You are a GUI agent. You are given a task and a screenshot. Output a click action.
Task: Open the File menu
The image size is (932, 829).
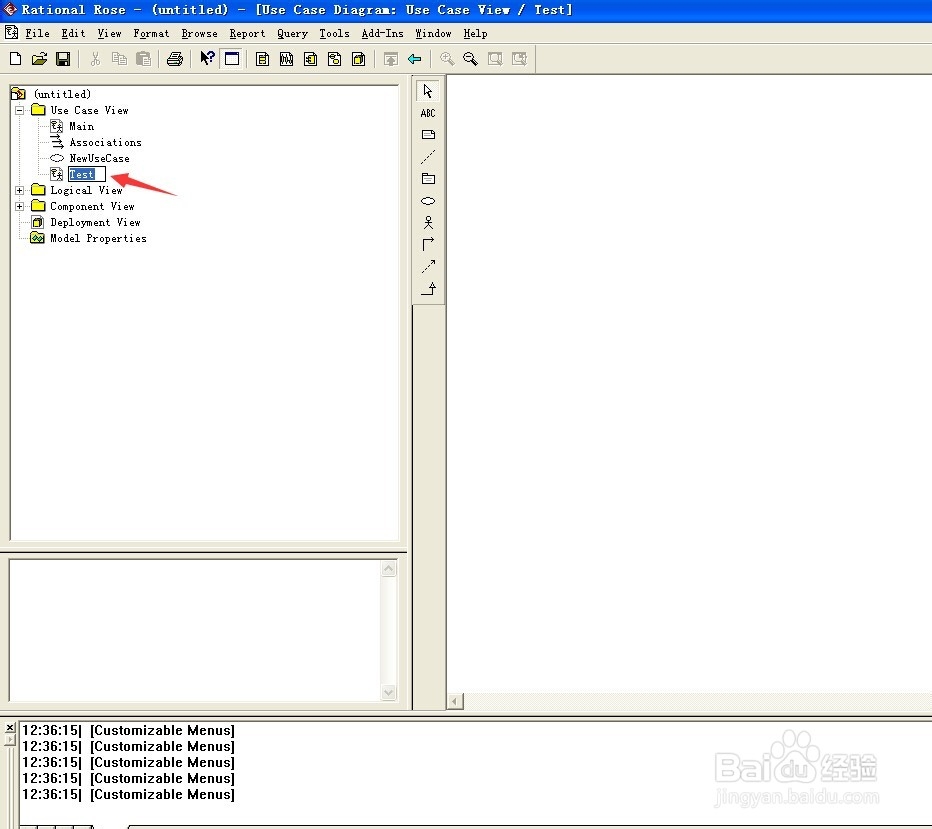tap(37, 33)
